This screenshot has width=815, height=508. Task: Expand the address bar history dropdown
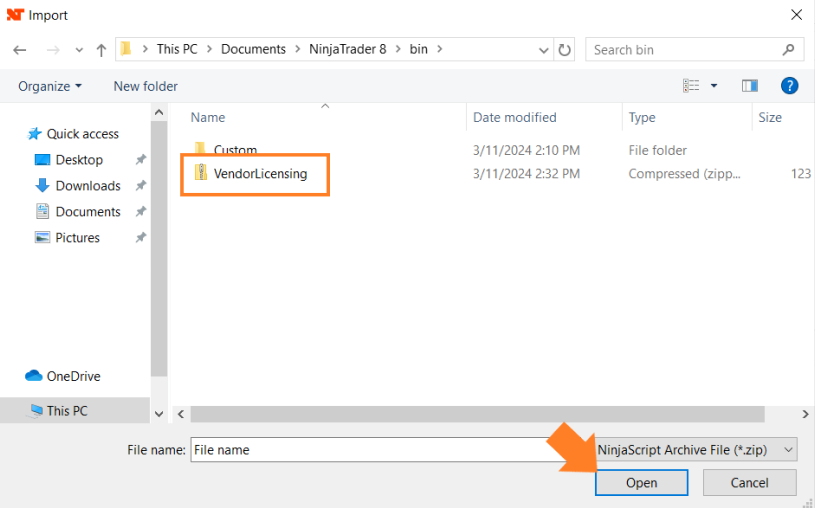[543, 50]
